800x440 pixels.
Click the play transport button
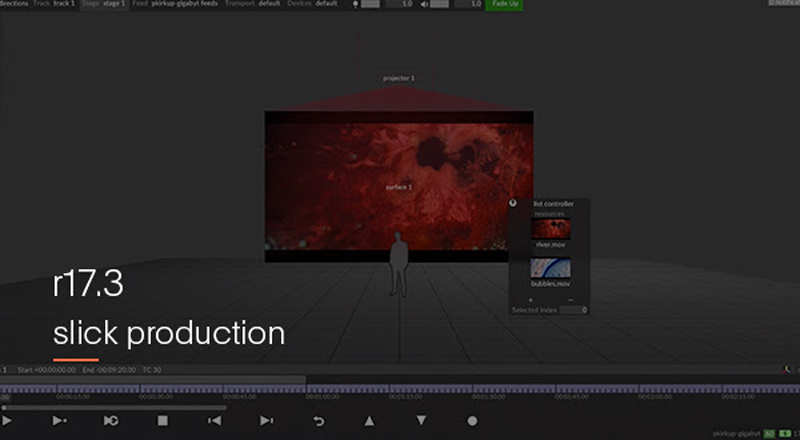59,421
